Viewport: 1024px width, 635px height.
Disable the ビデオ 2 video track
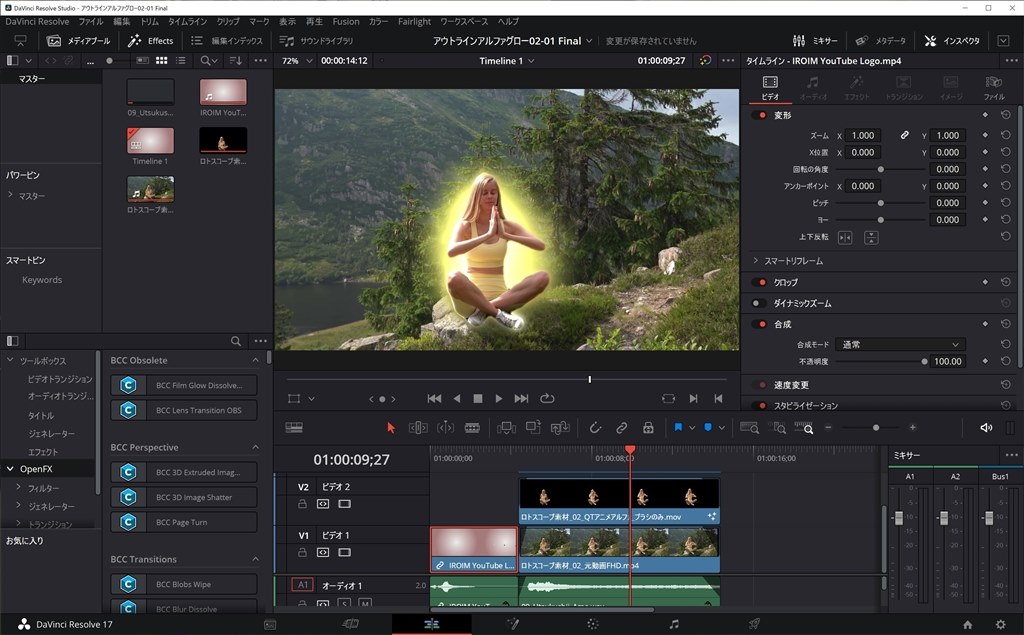pos(344,504)
